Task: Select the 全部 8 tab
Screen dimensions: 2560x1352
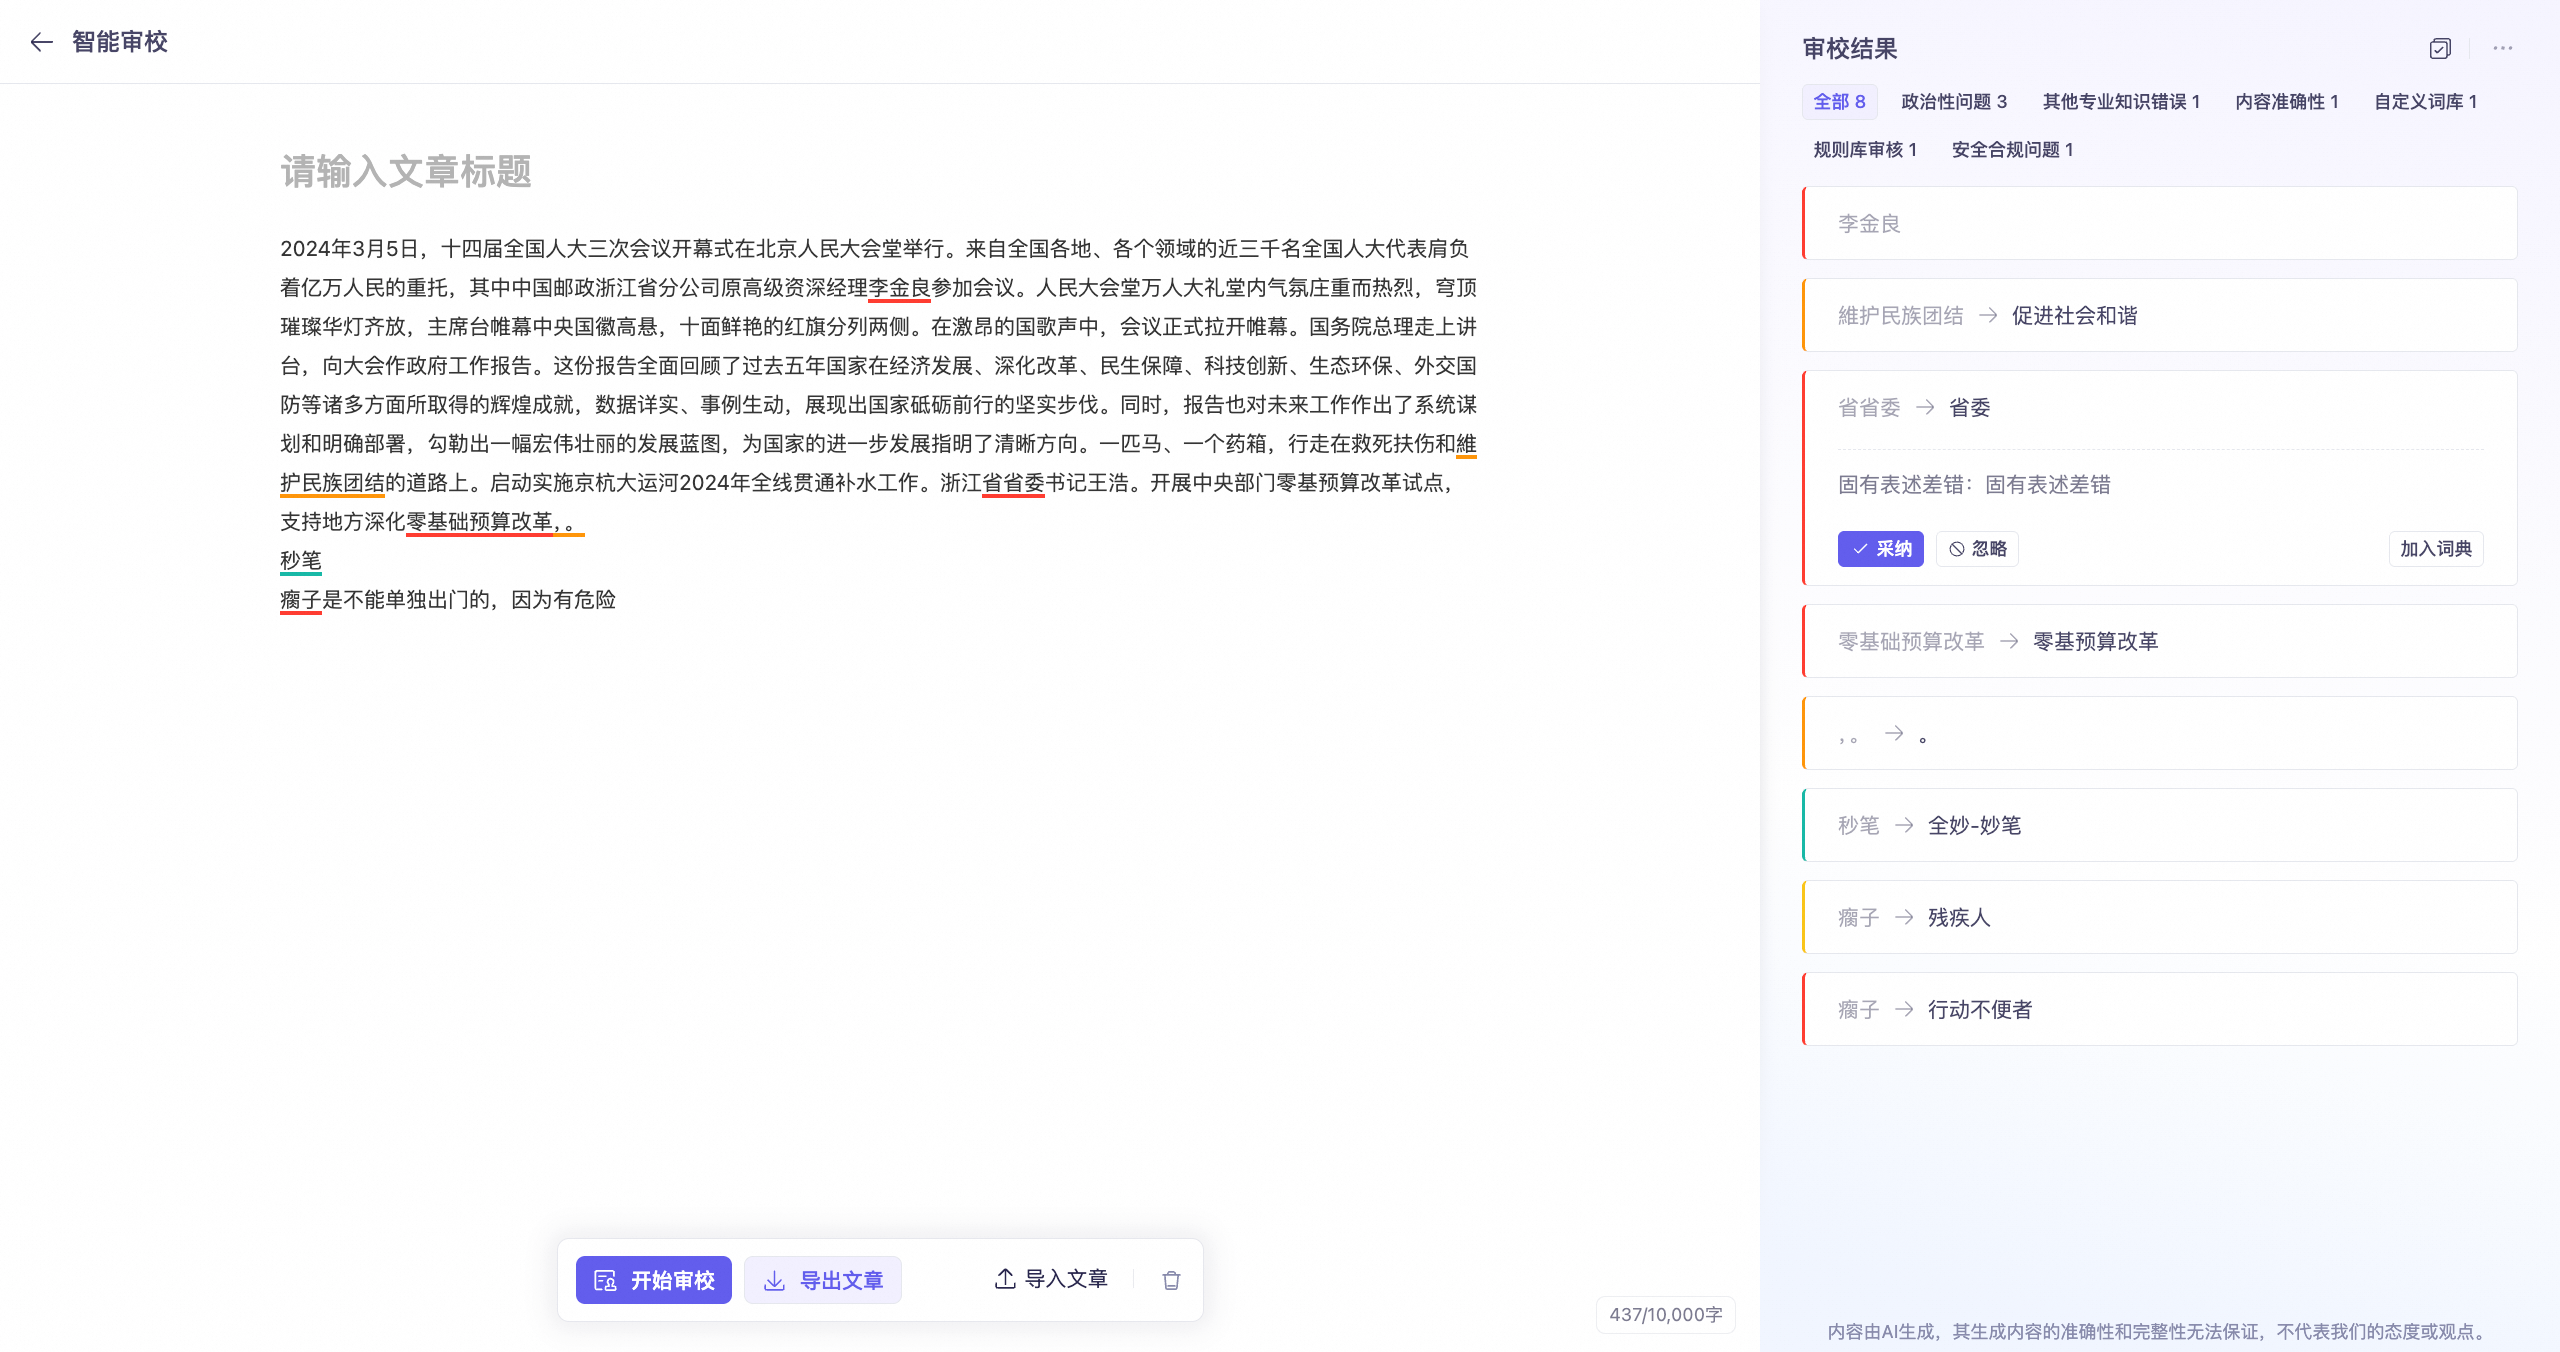Action: point(1839,102)
